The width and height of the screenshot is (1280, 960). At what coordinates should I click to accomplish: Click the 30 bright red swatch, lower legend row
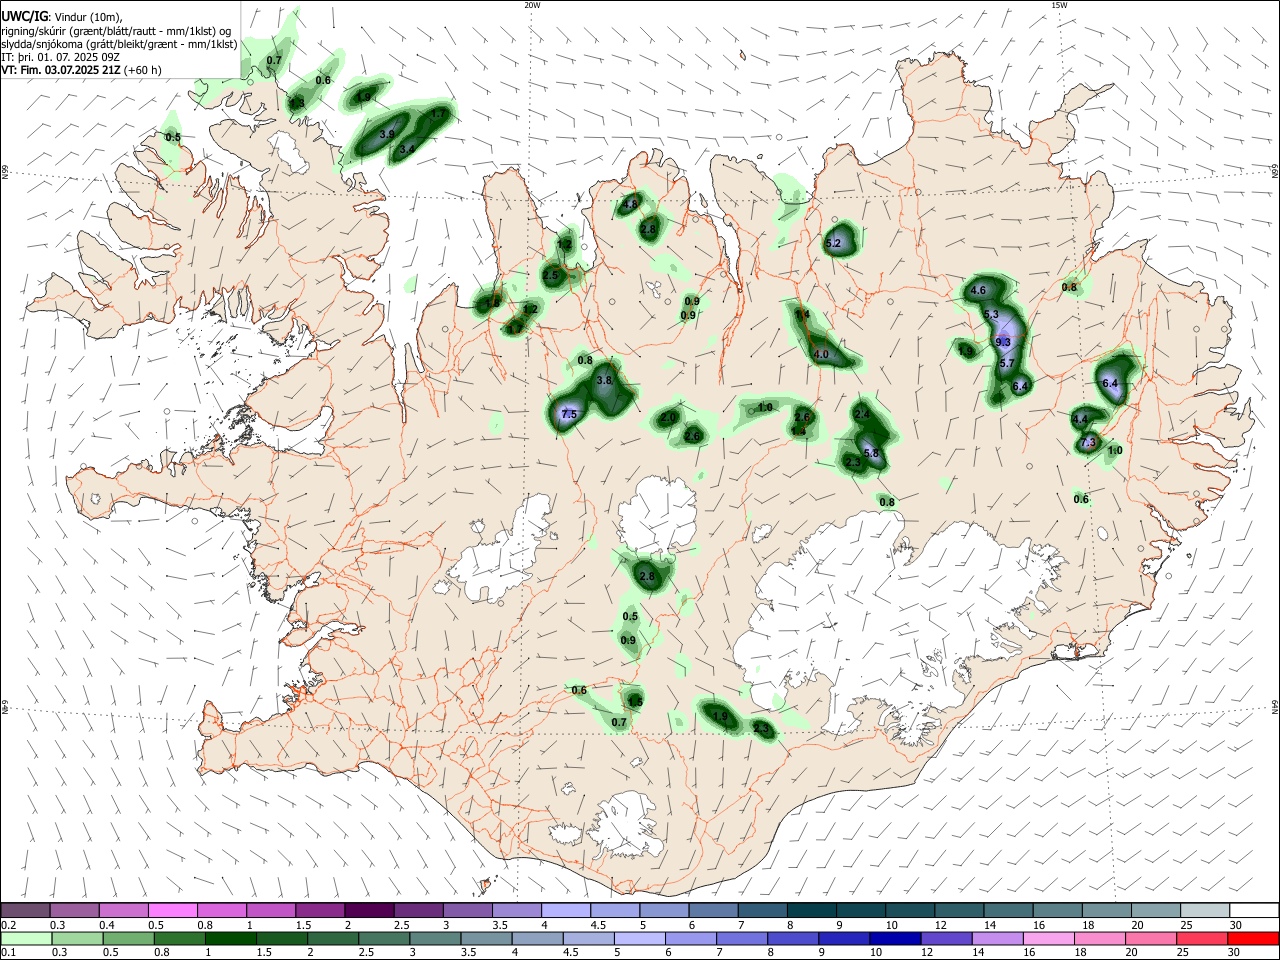[x=1254, y=938]
